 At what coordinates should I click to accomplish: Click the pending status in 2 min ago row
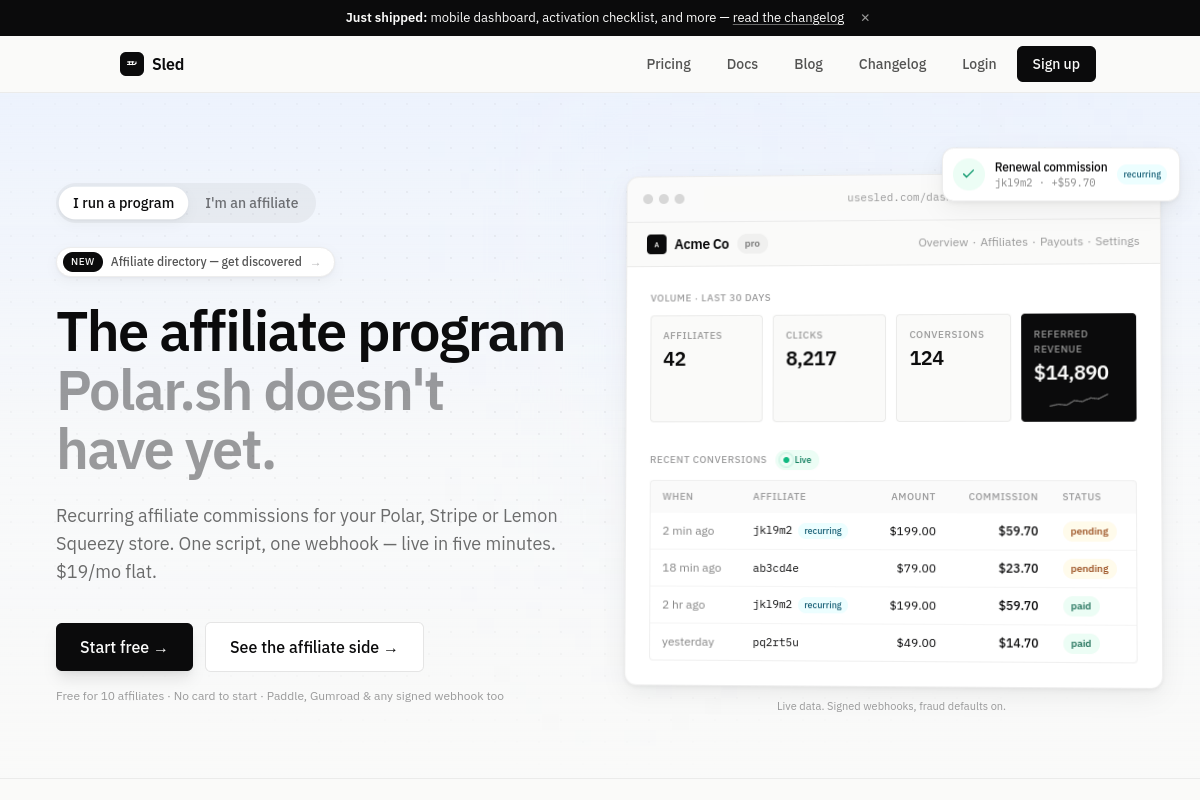[1089, 531]
